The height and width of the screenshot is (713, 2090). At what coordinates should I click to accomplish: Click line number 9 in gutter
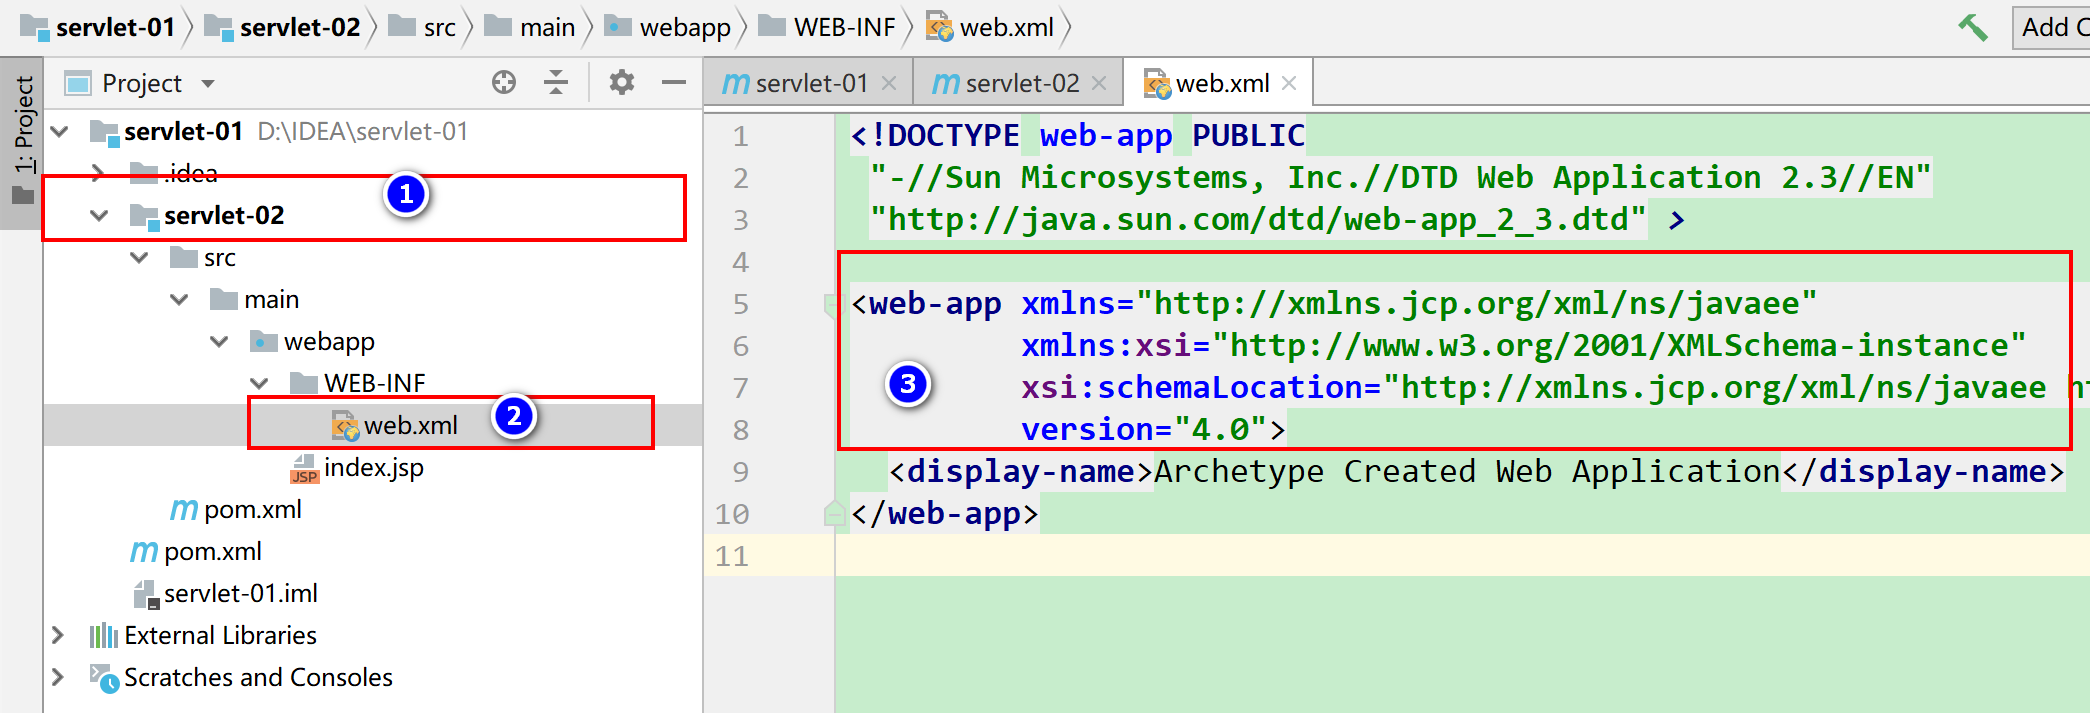740,471
